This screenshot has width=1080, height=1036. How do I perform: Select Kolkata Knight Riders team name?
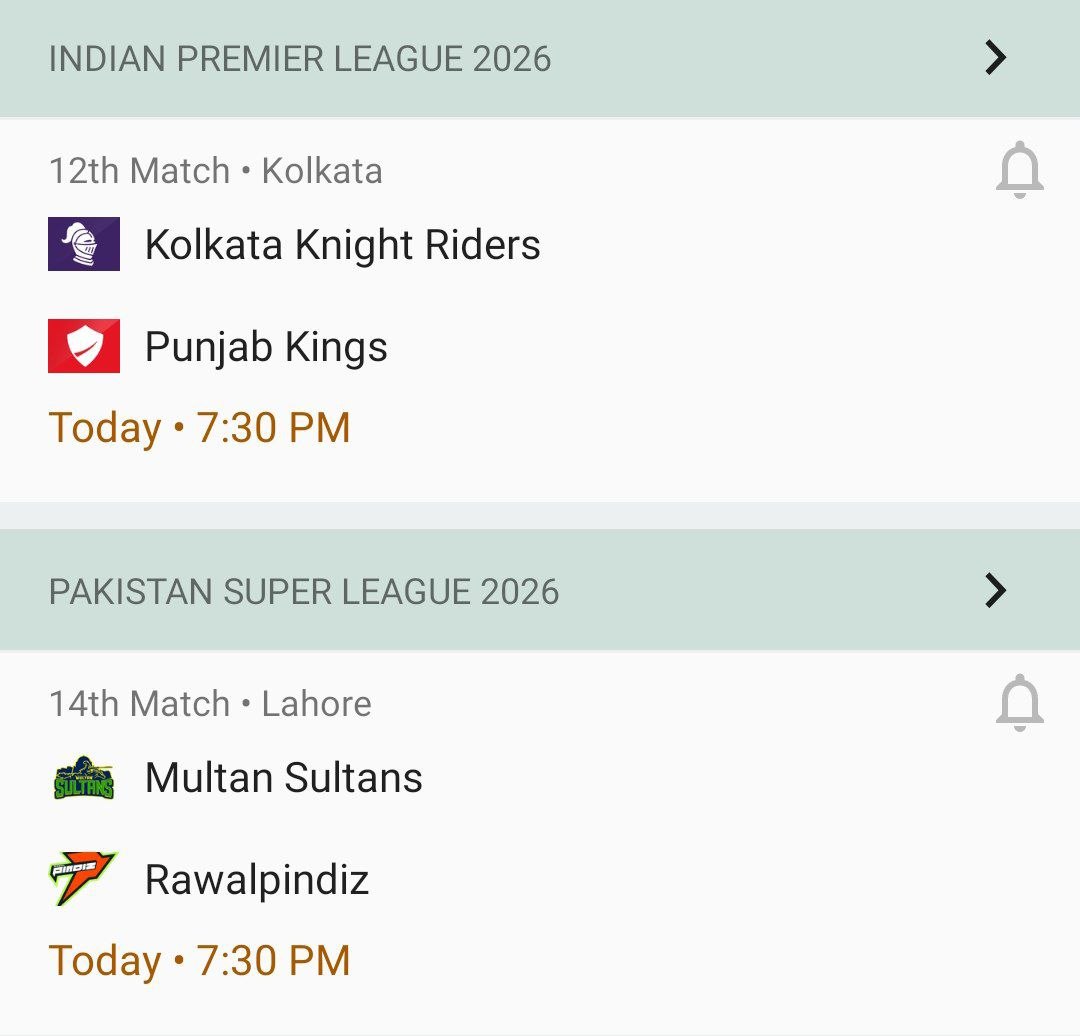[x=342, y=245]
